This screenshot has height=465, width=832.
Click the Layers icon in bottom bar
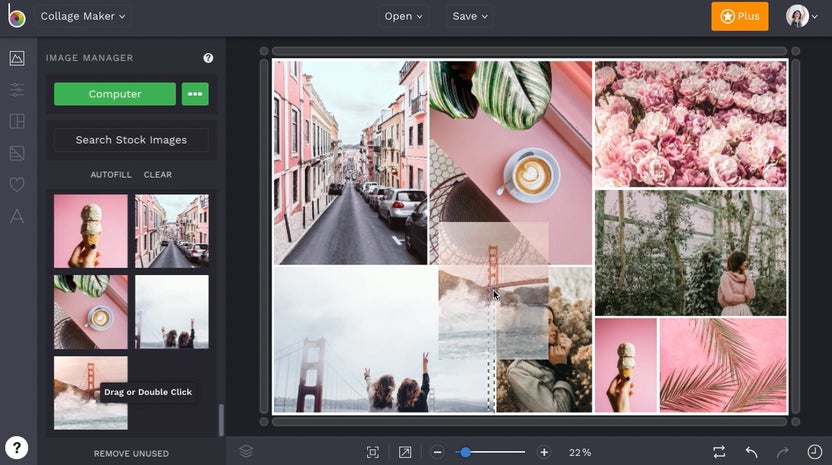point(246,452)
